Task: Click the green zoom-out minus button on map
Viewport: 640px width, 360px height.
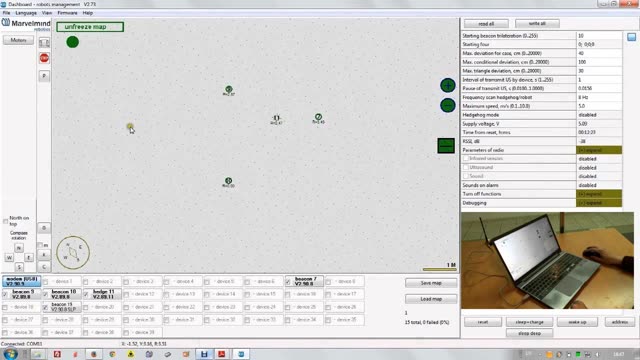Action: pyautogui.click(x=448, y=105)
